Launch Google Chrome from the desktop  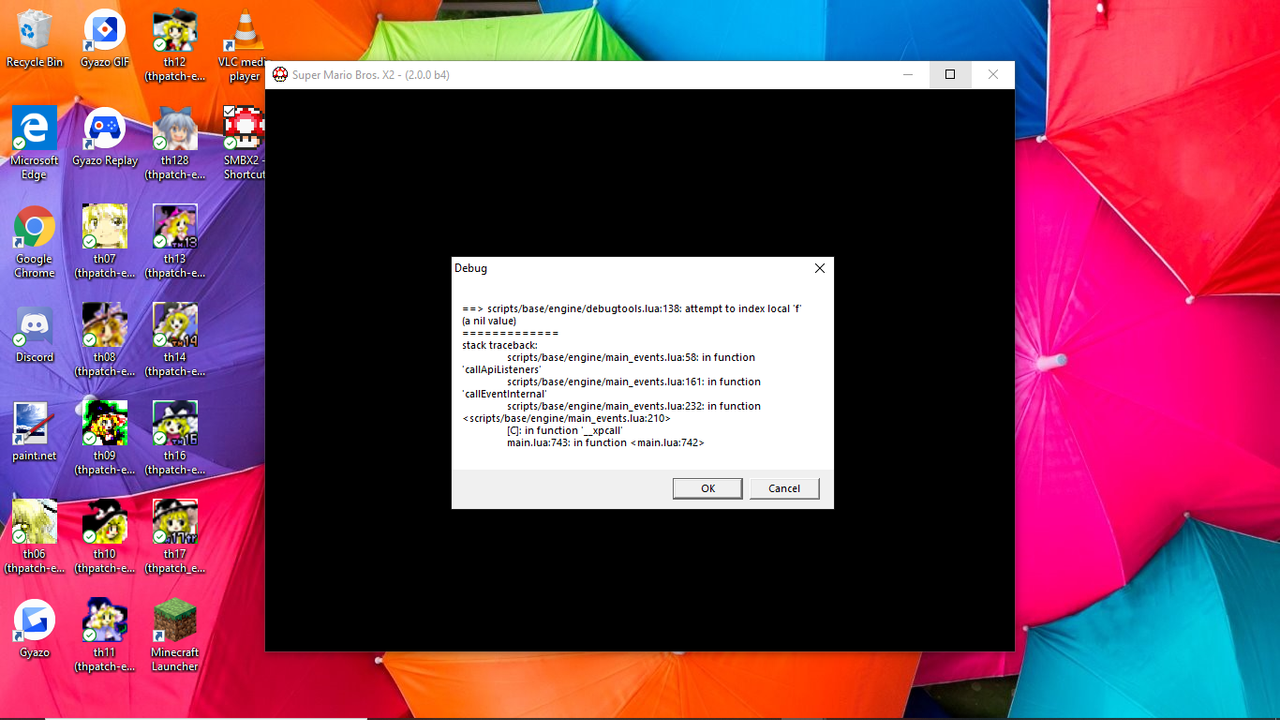coord(34,243)
